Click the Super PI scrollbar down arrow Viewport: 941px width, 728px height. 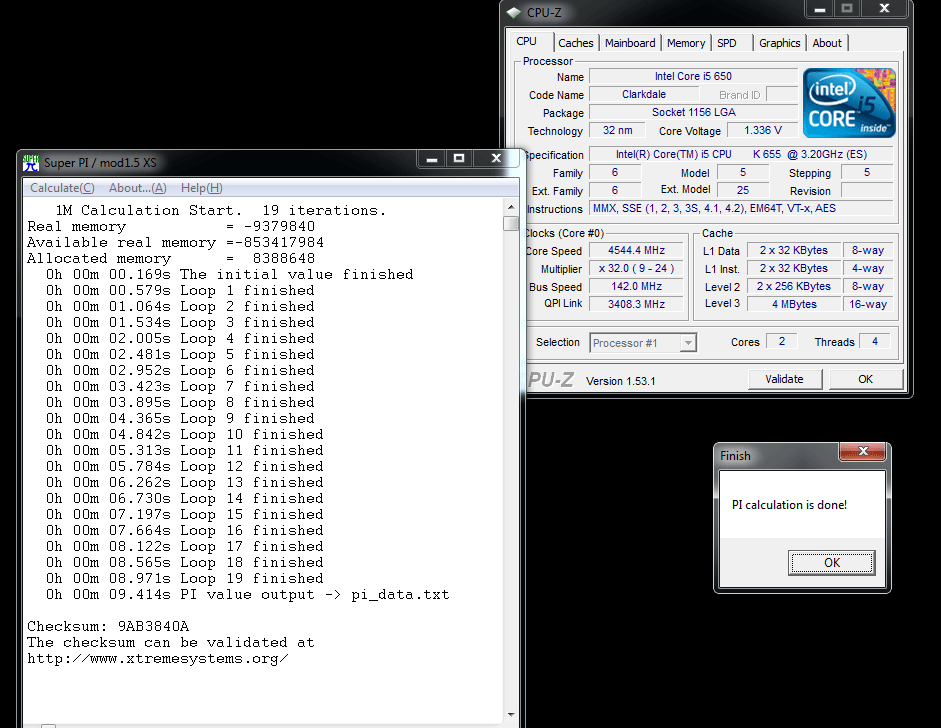click(x=511, y=714)
